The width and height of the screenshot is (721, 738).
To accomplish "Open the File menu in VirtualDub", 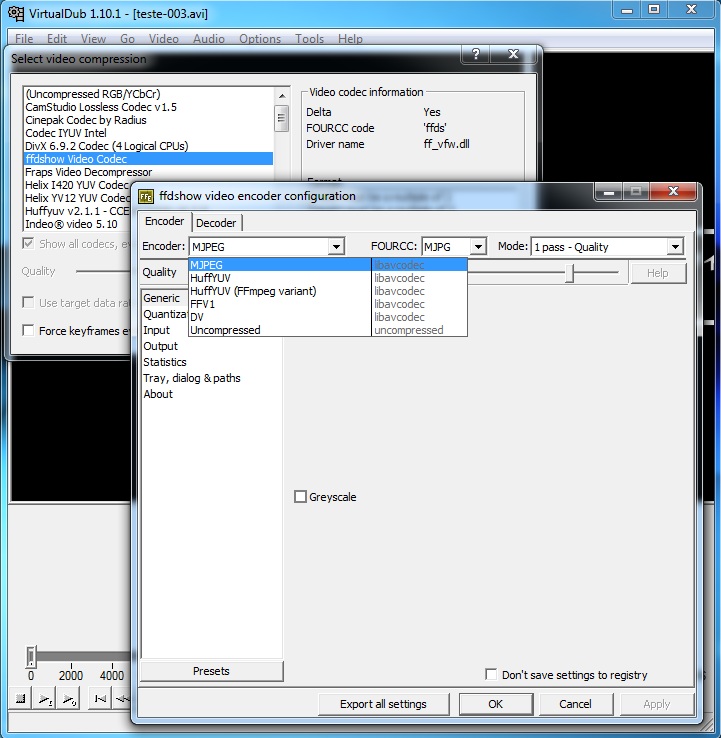I will (x=24, y=39).
